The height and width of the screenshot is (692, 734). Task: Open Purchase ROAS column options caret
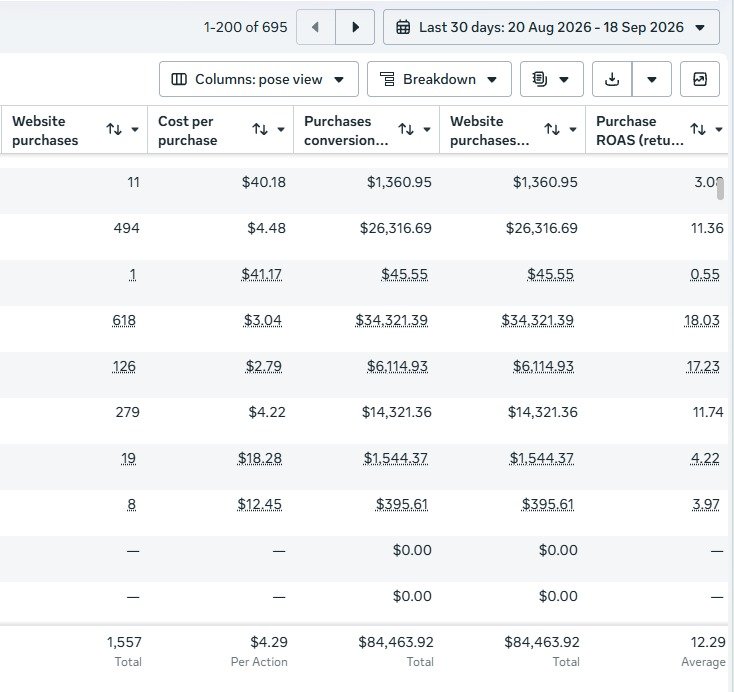click(719, 129)
